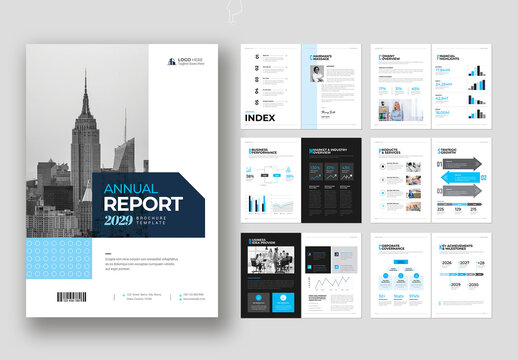Select the "2029" year on cover
Image resolution: width=518 pixels, height=360 pixels.
tap(118, 220)
